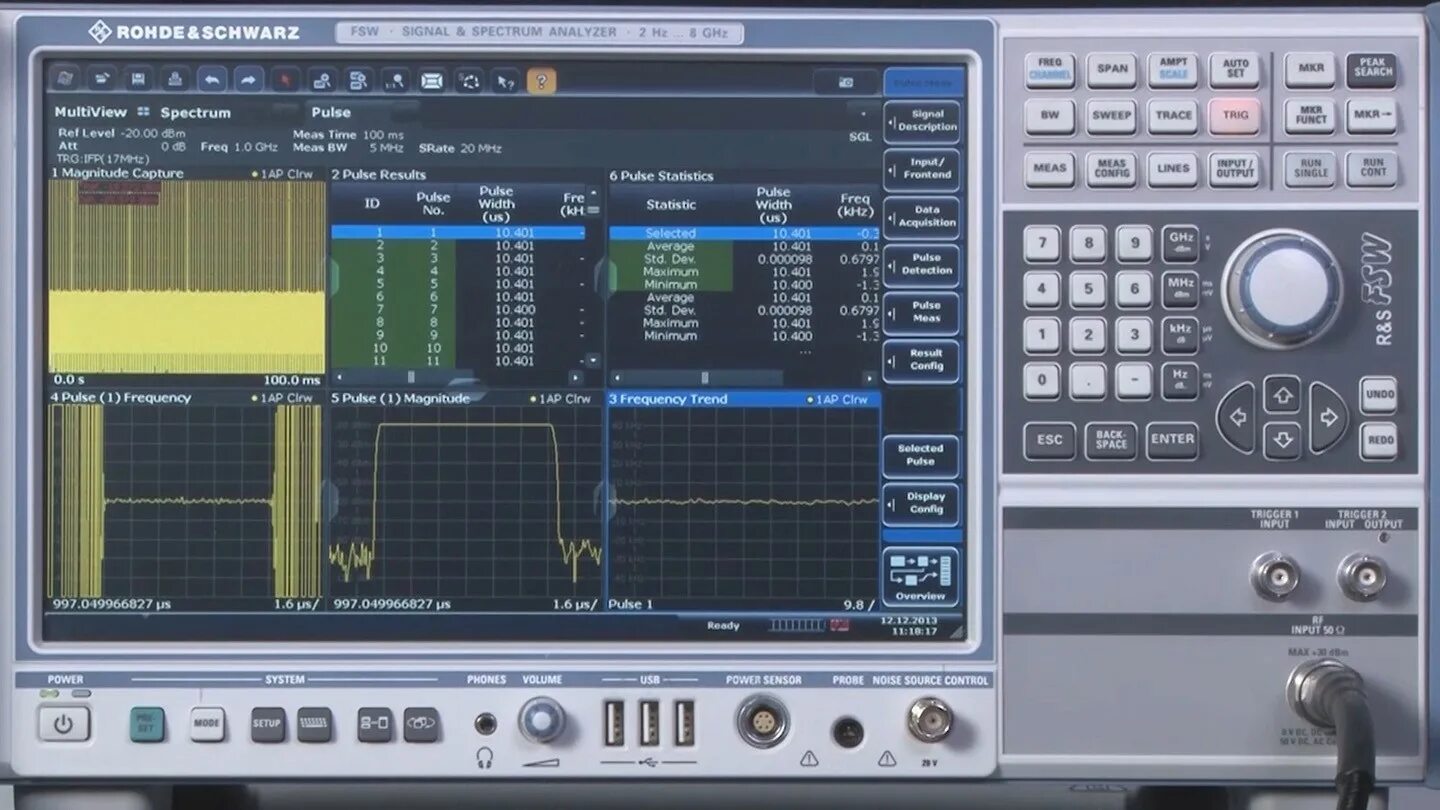Click the zoom off (1:1) toolbar icon

point(395,79)
